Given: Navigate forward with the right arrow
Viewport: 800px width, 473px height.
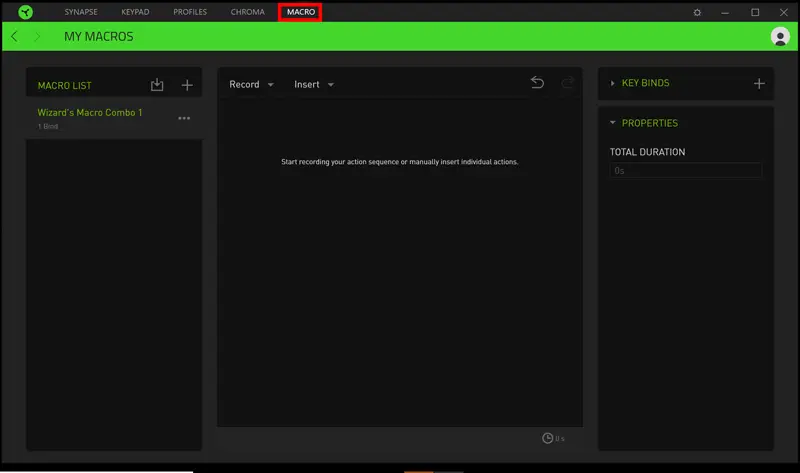Looking at the screenshot, I should [x=37, y=36].
